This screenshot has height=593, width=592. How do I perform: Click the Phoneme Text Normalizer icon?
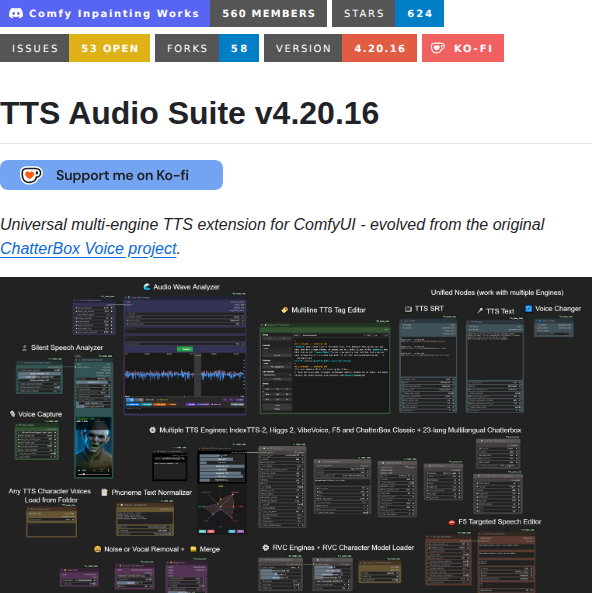[x=105, y=492]
